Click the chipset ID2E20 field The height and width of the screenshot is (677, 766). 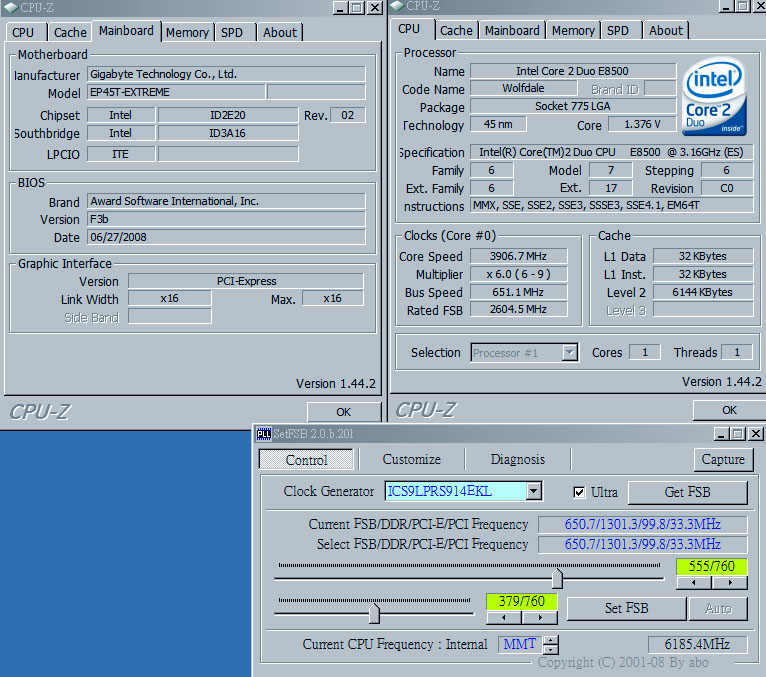pyautogui.click(x=228, y=115)
